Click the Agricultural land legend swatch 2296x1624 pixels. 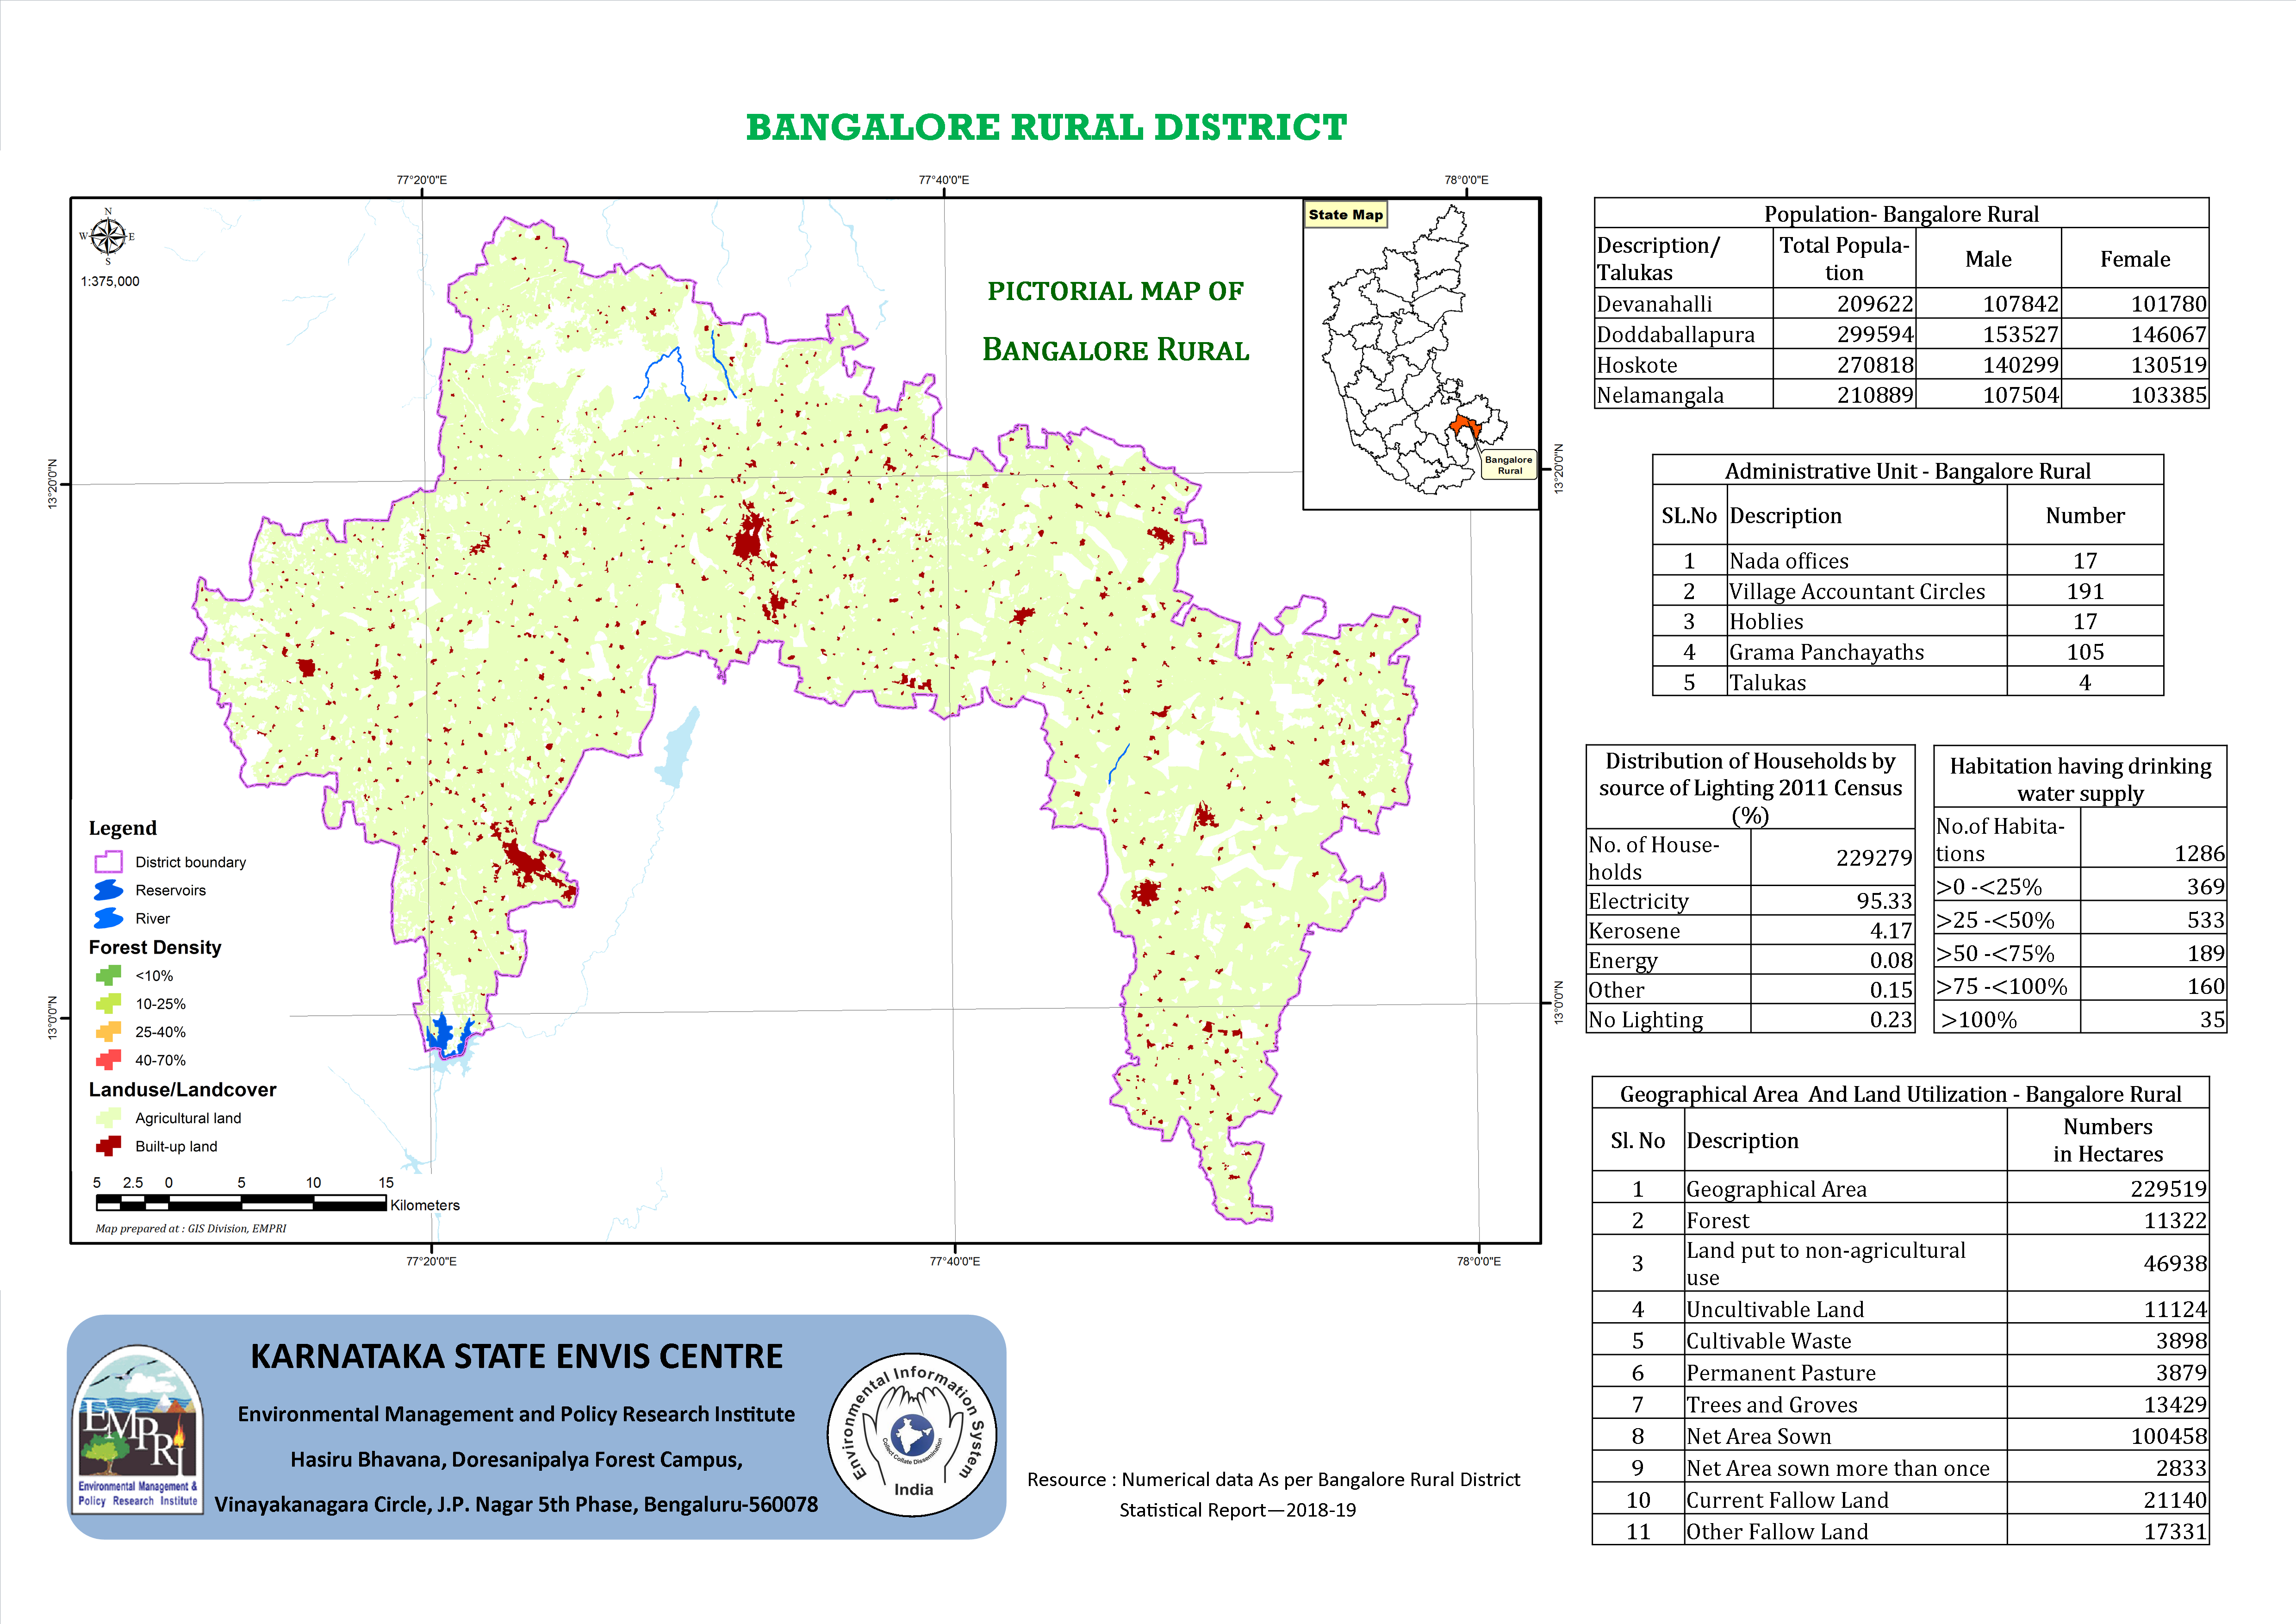coord(108,1118)
